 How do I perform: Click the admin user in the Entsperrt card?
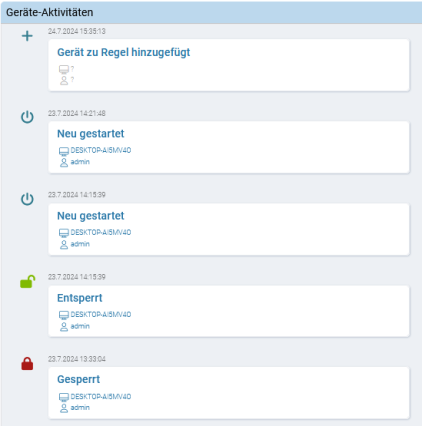pyautogui.click(x=80, y=326)
